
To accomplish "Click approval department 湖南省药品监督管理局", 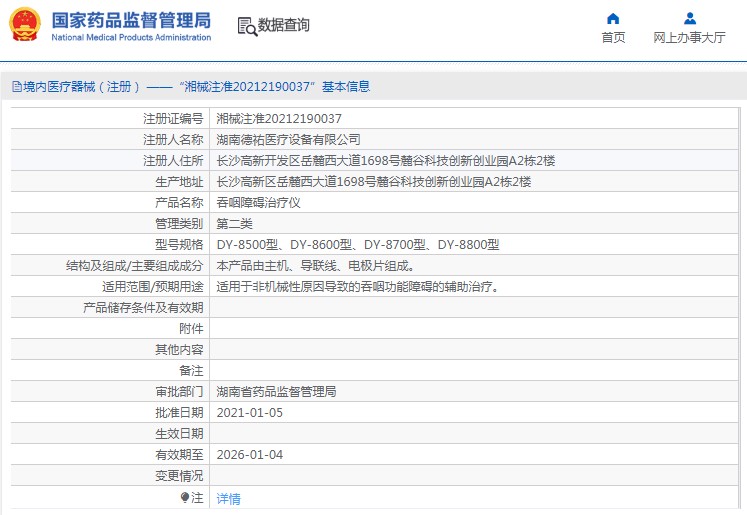I will [276, 392].
